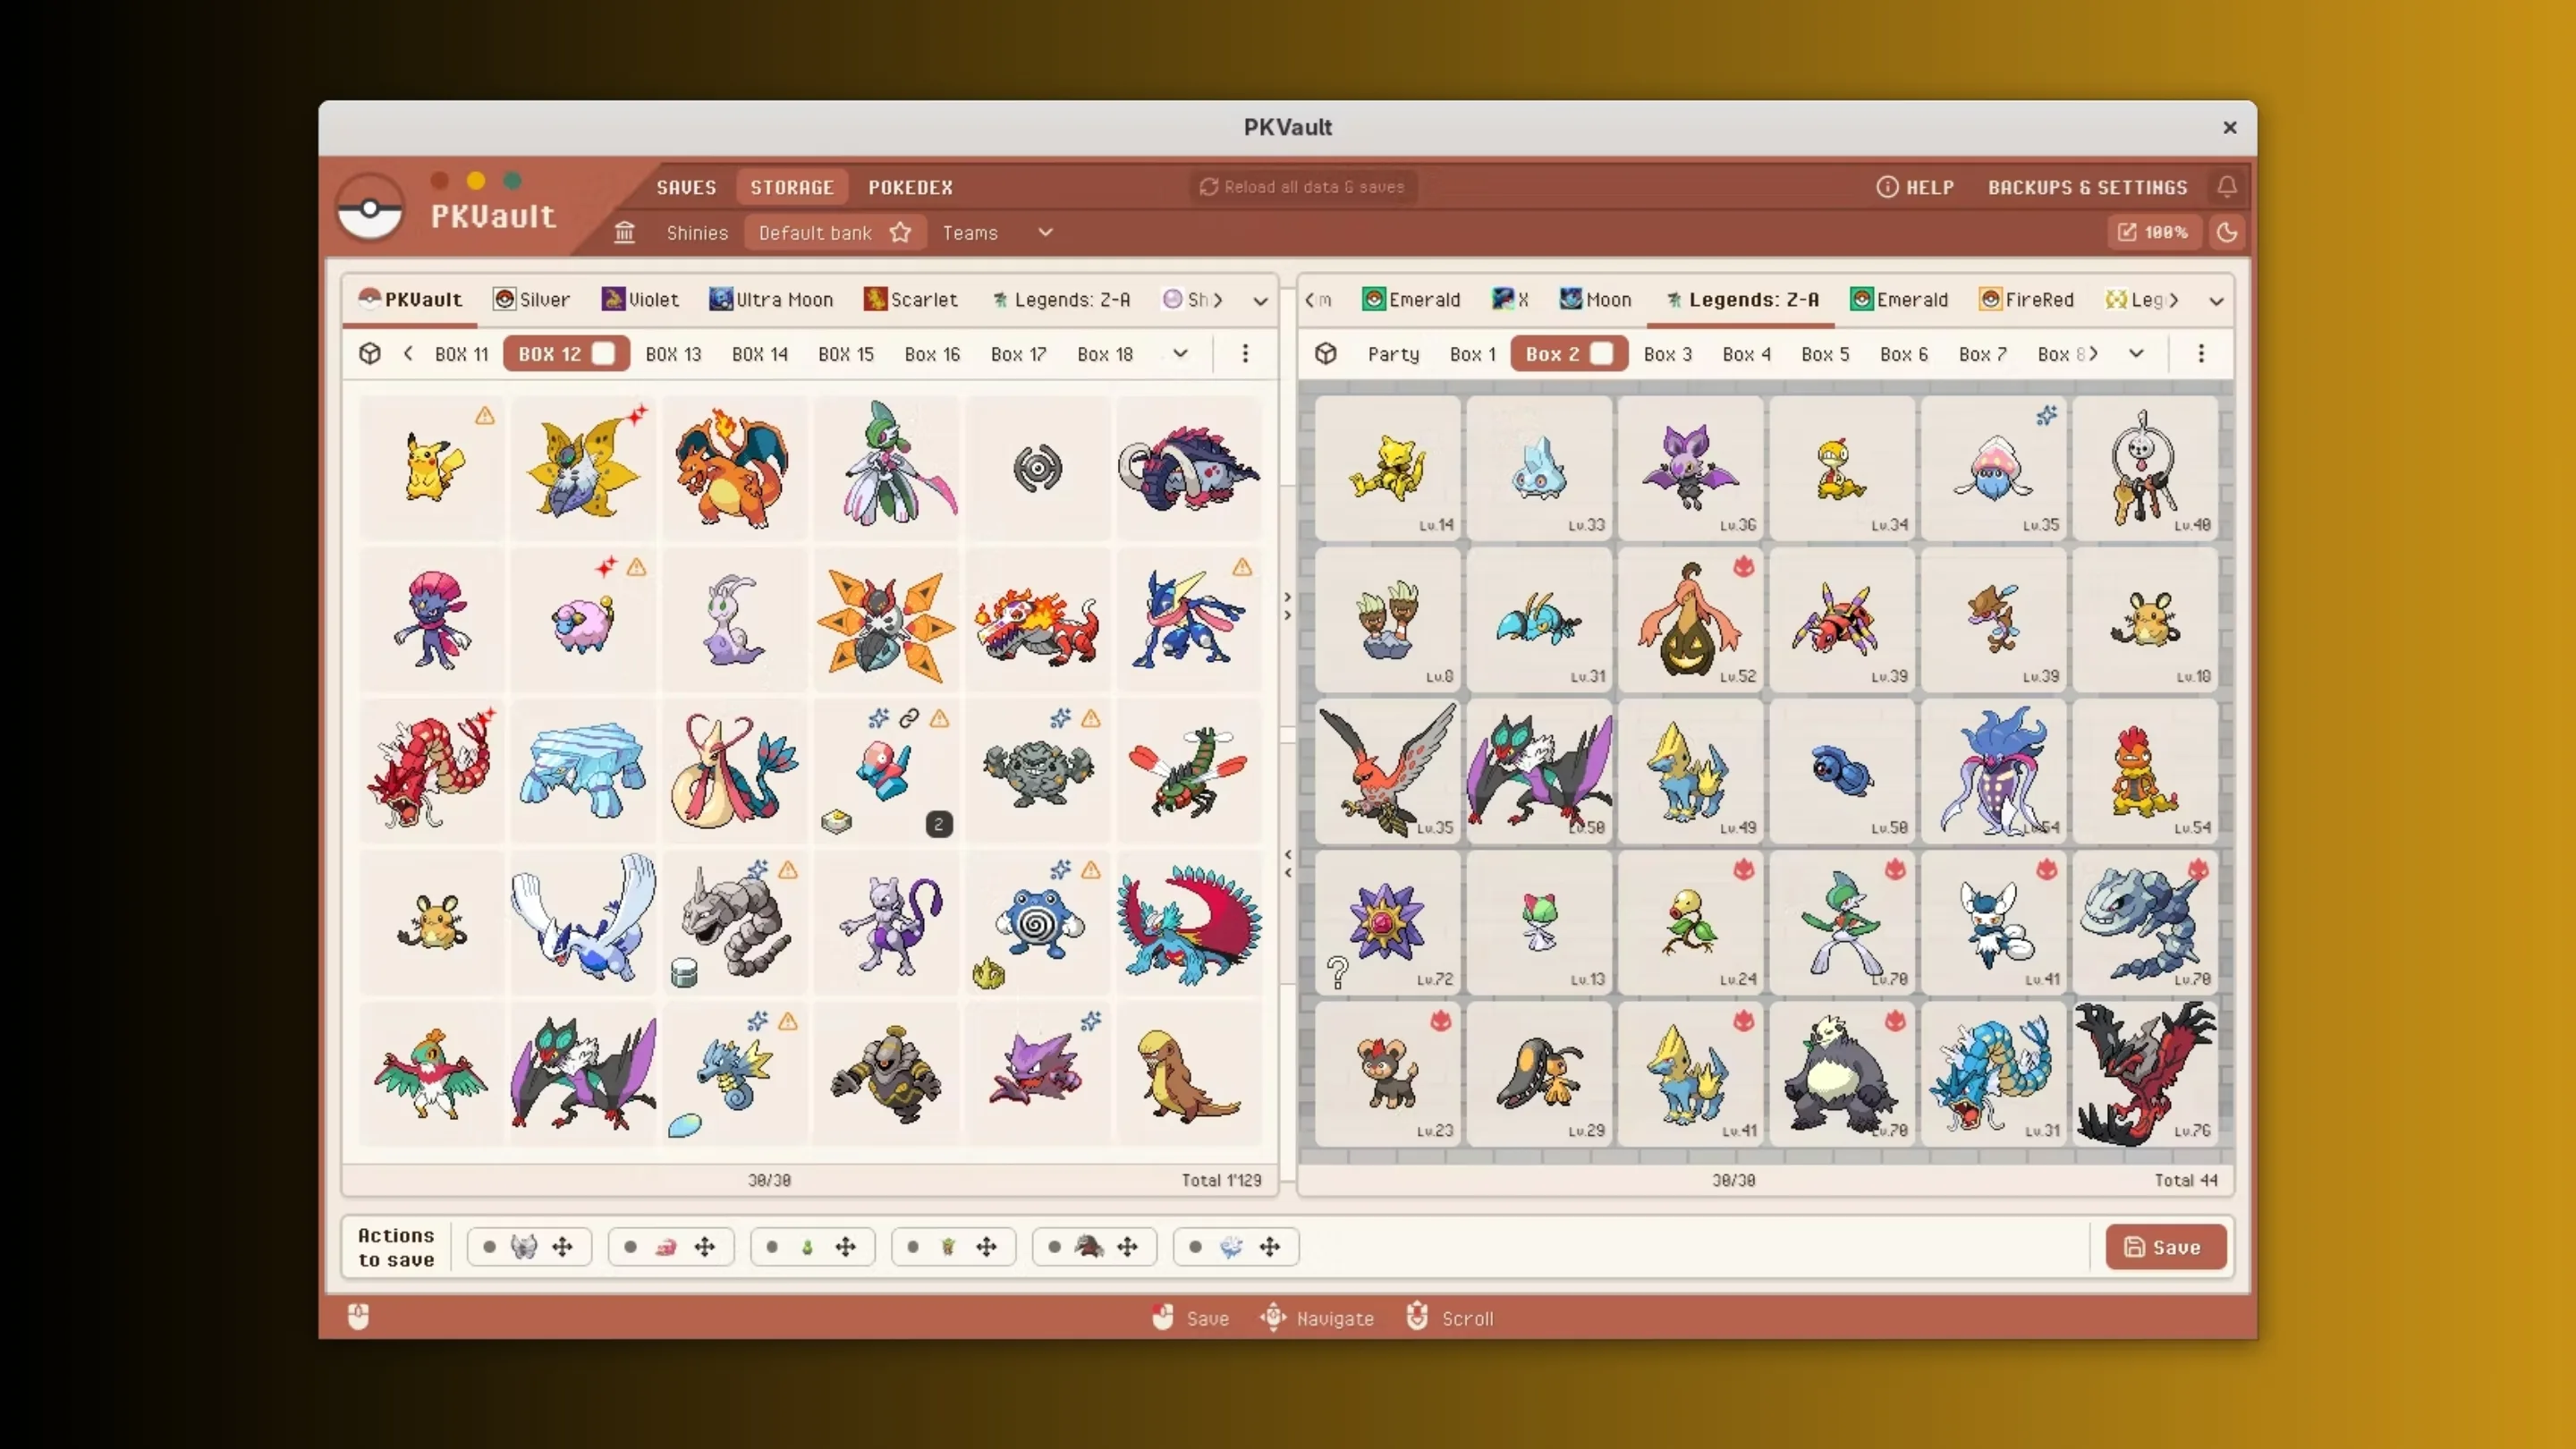2576x1449 pixels.
Task: Click the Pokeball logo
Action: coord(370,208)
